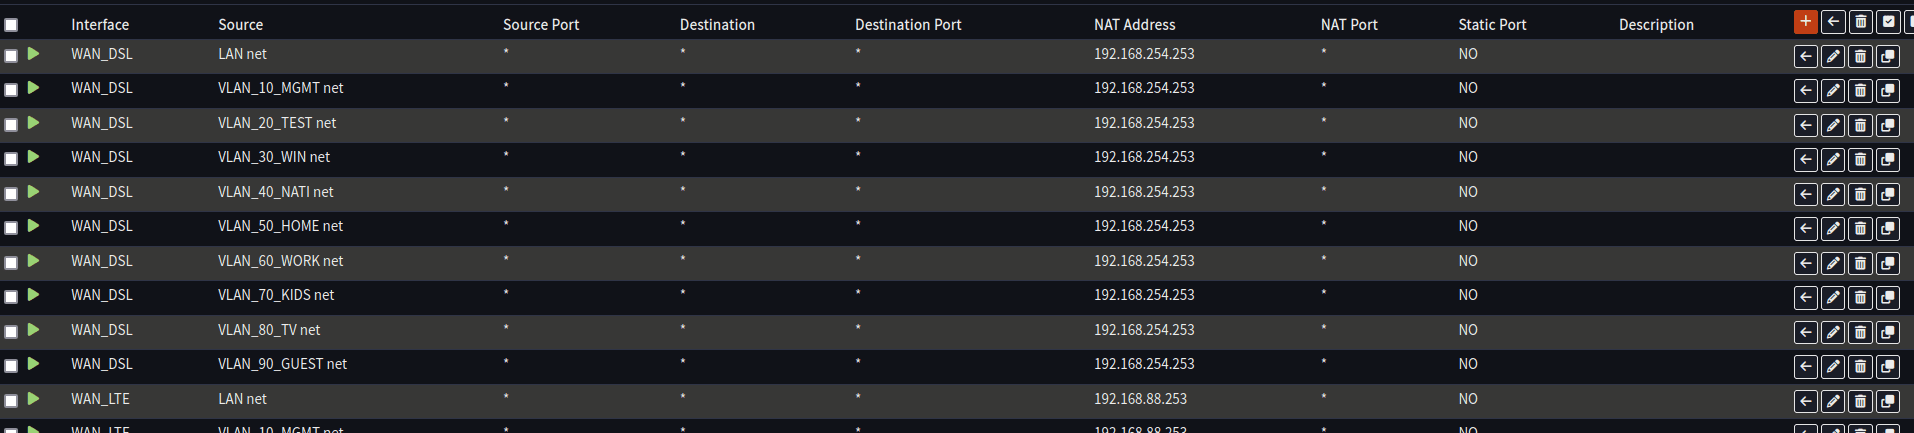The height and width of the screenshot is (433, 1914).
Task: Toggle enabled state of WAN_LTE LAN net rule
Action: (34, 399)
